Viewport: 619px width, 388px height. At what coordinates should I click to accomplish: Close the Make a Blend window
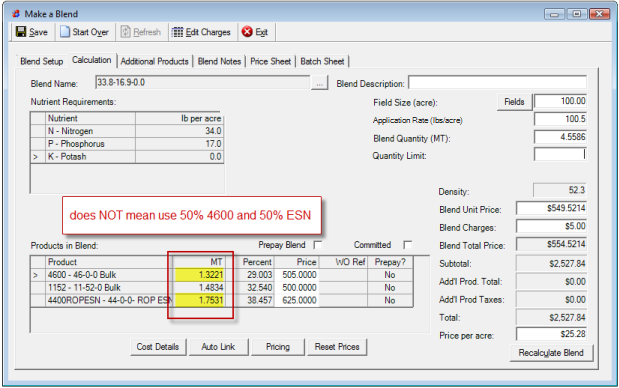[x=599, y=14]
